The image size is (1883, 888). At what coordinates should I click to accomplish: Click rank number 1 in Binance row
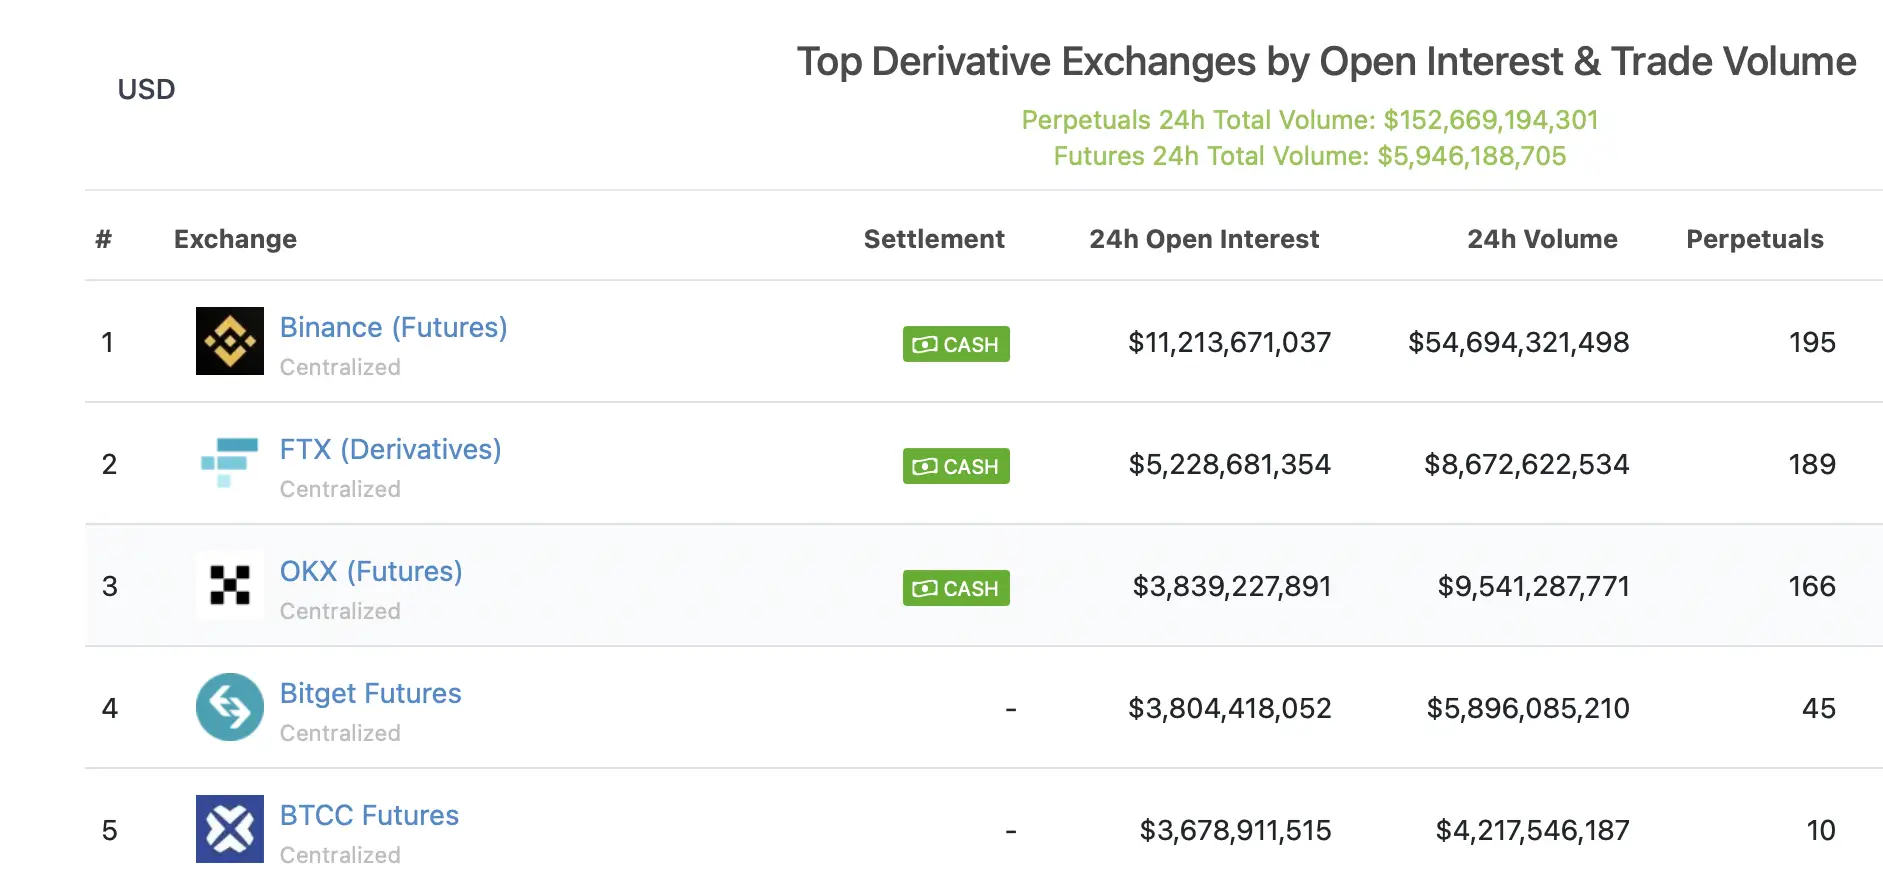pyautogui.click(x=108, y=343)
